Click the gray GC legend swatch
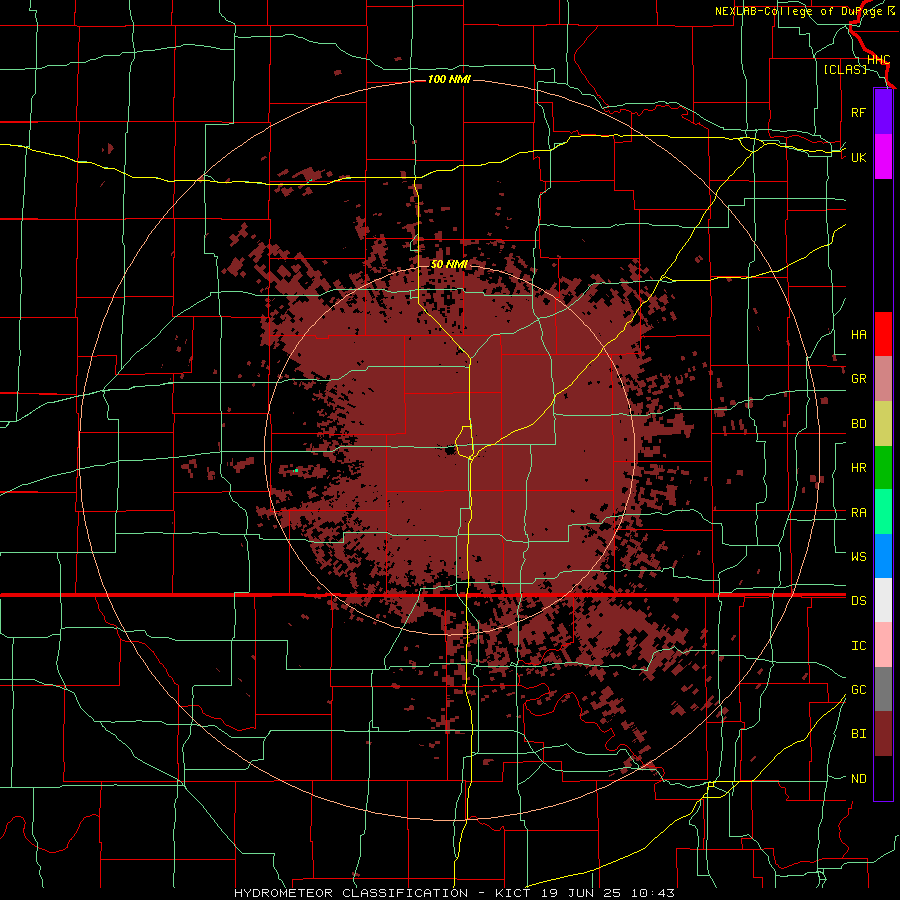900x900 pixels. click(x=883, y=689)
